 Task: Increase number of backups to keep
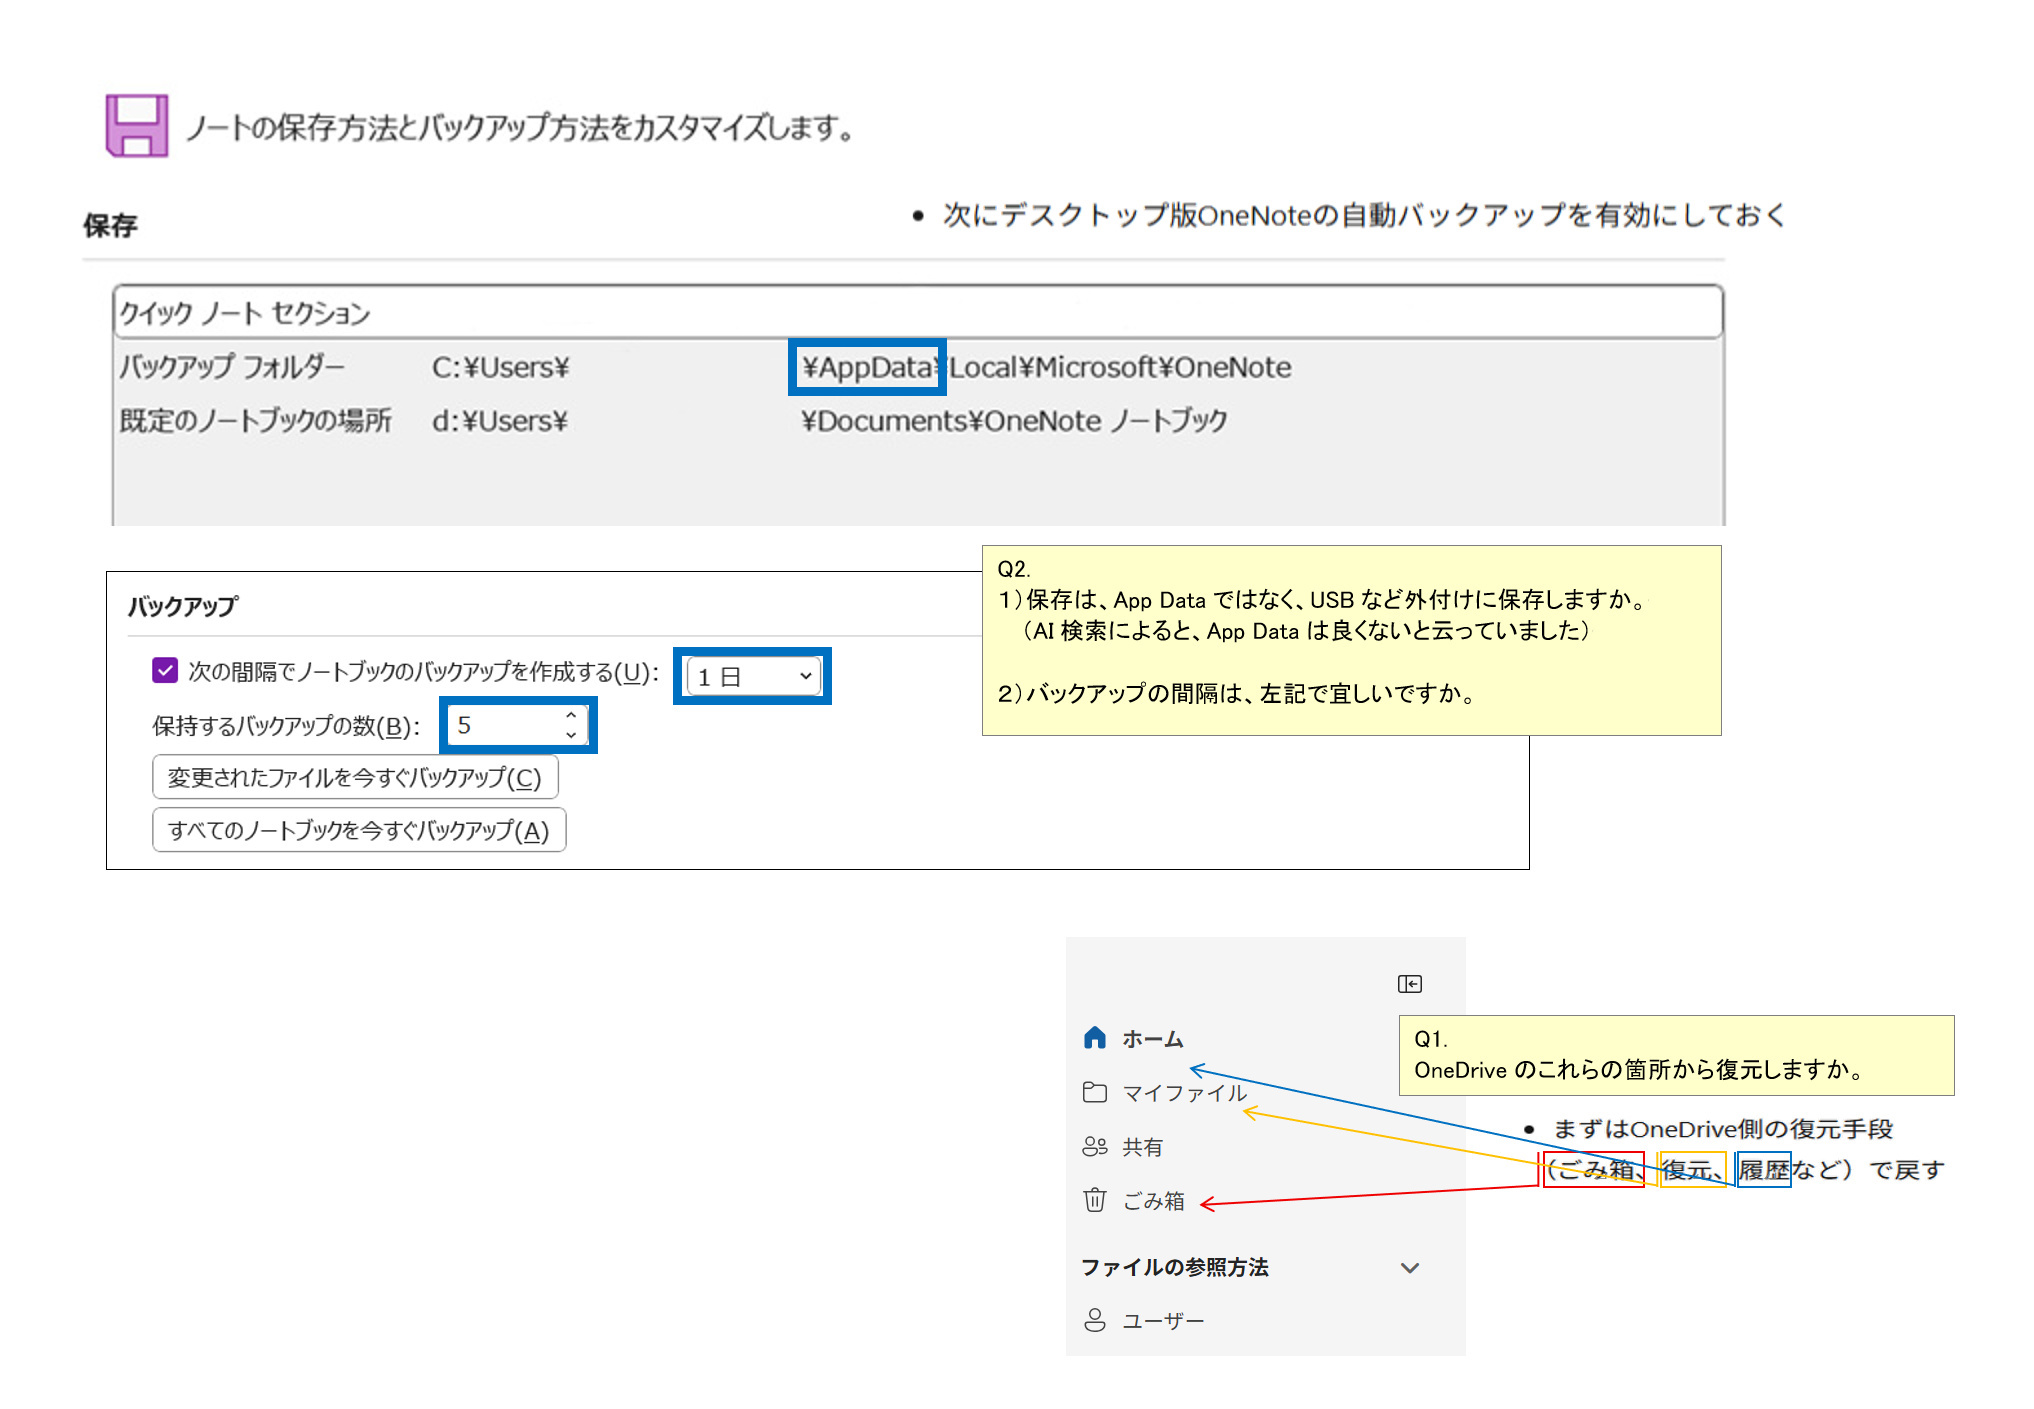click(x=571, y=716)
